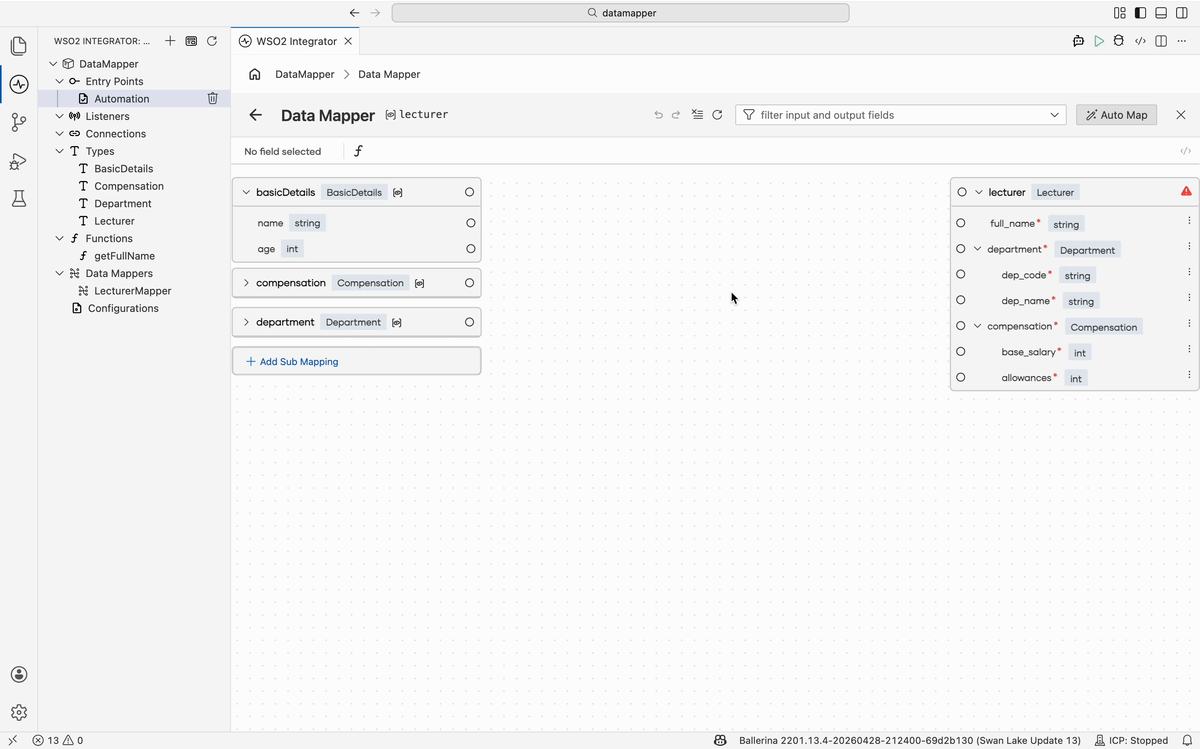Expand the department input node
Screen dimensions: 1200x749
[x=246, y=322]
